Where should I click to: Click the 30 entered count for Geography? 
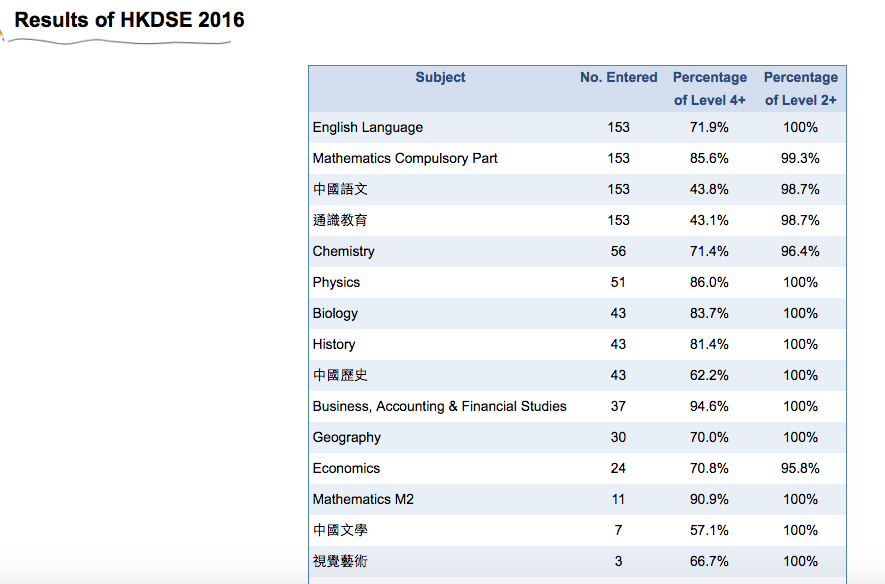[618, 438]
